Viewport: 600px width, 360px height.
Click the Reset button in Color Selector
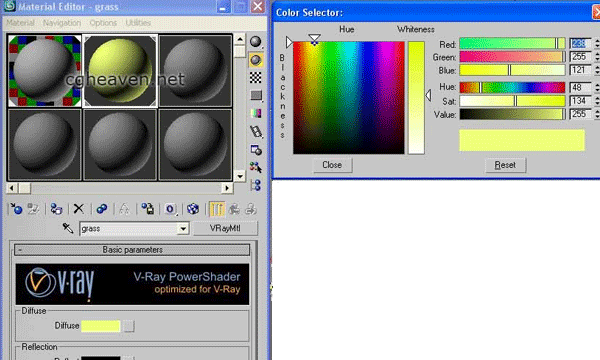click(x=505, y=165)
